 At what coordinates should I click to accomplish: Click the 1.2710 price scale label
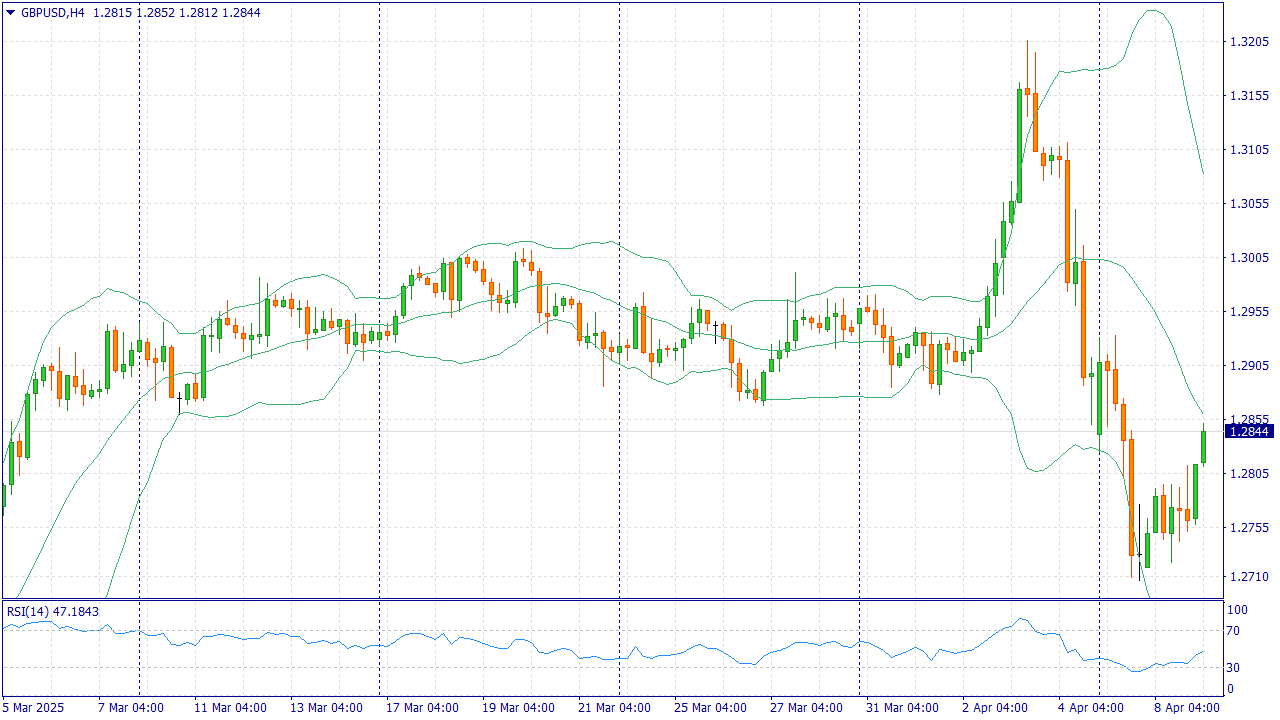(x=1248, y=577)
